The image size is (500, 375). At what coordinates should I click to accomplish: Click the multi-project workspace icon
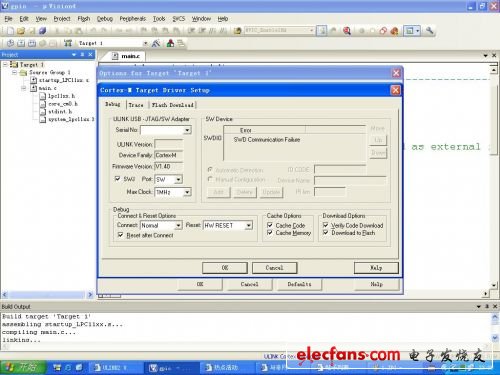(x=180, y=43)
